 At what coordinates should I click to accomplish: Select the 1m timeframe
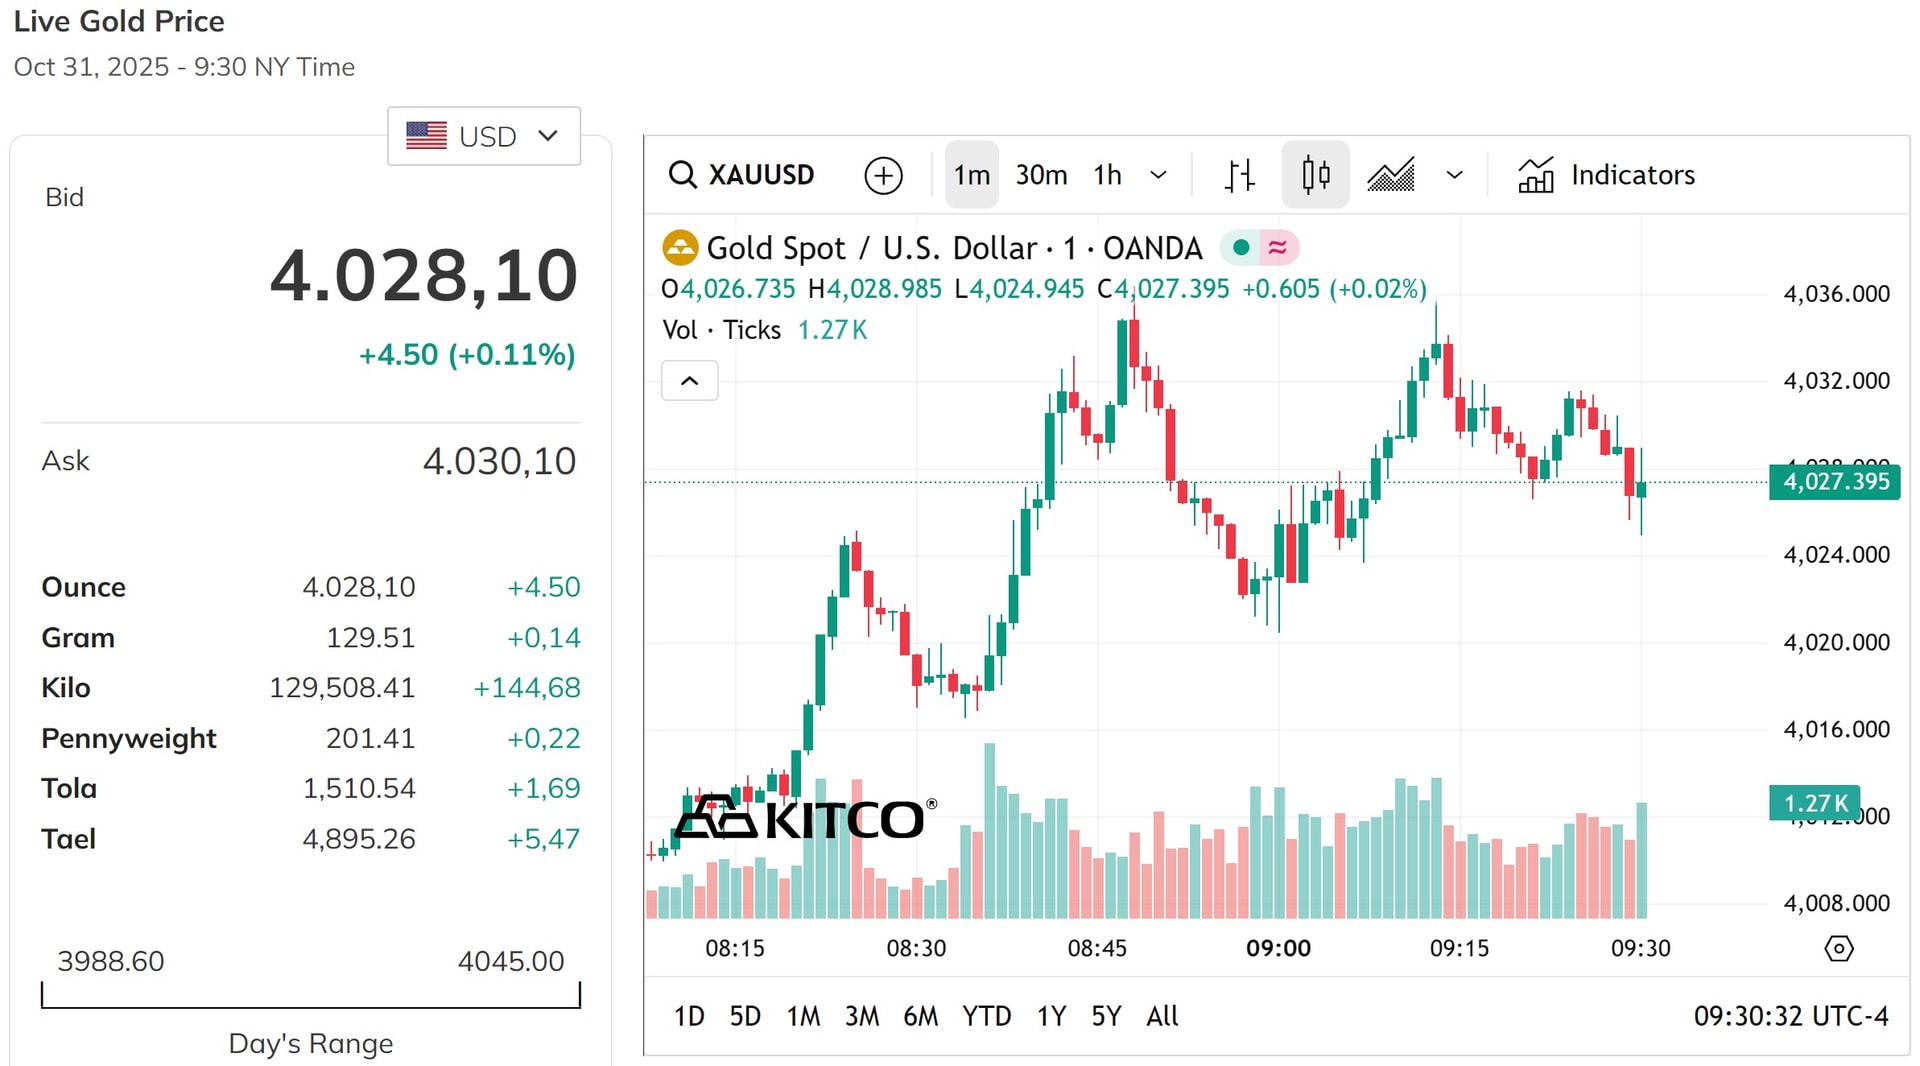971,175
